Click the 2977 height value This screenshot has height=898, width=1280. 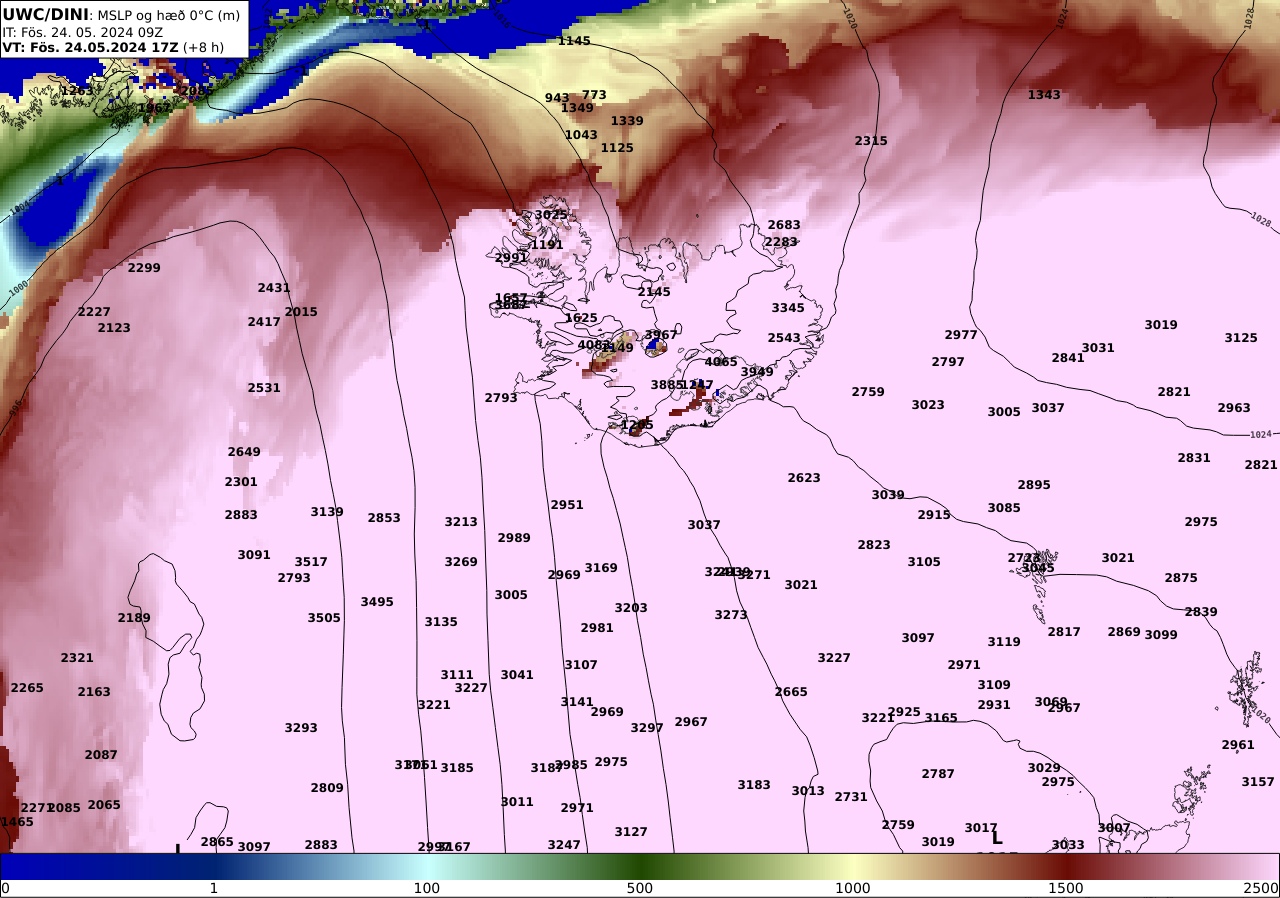(x=961, y=335)
